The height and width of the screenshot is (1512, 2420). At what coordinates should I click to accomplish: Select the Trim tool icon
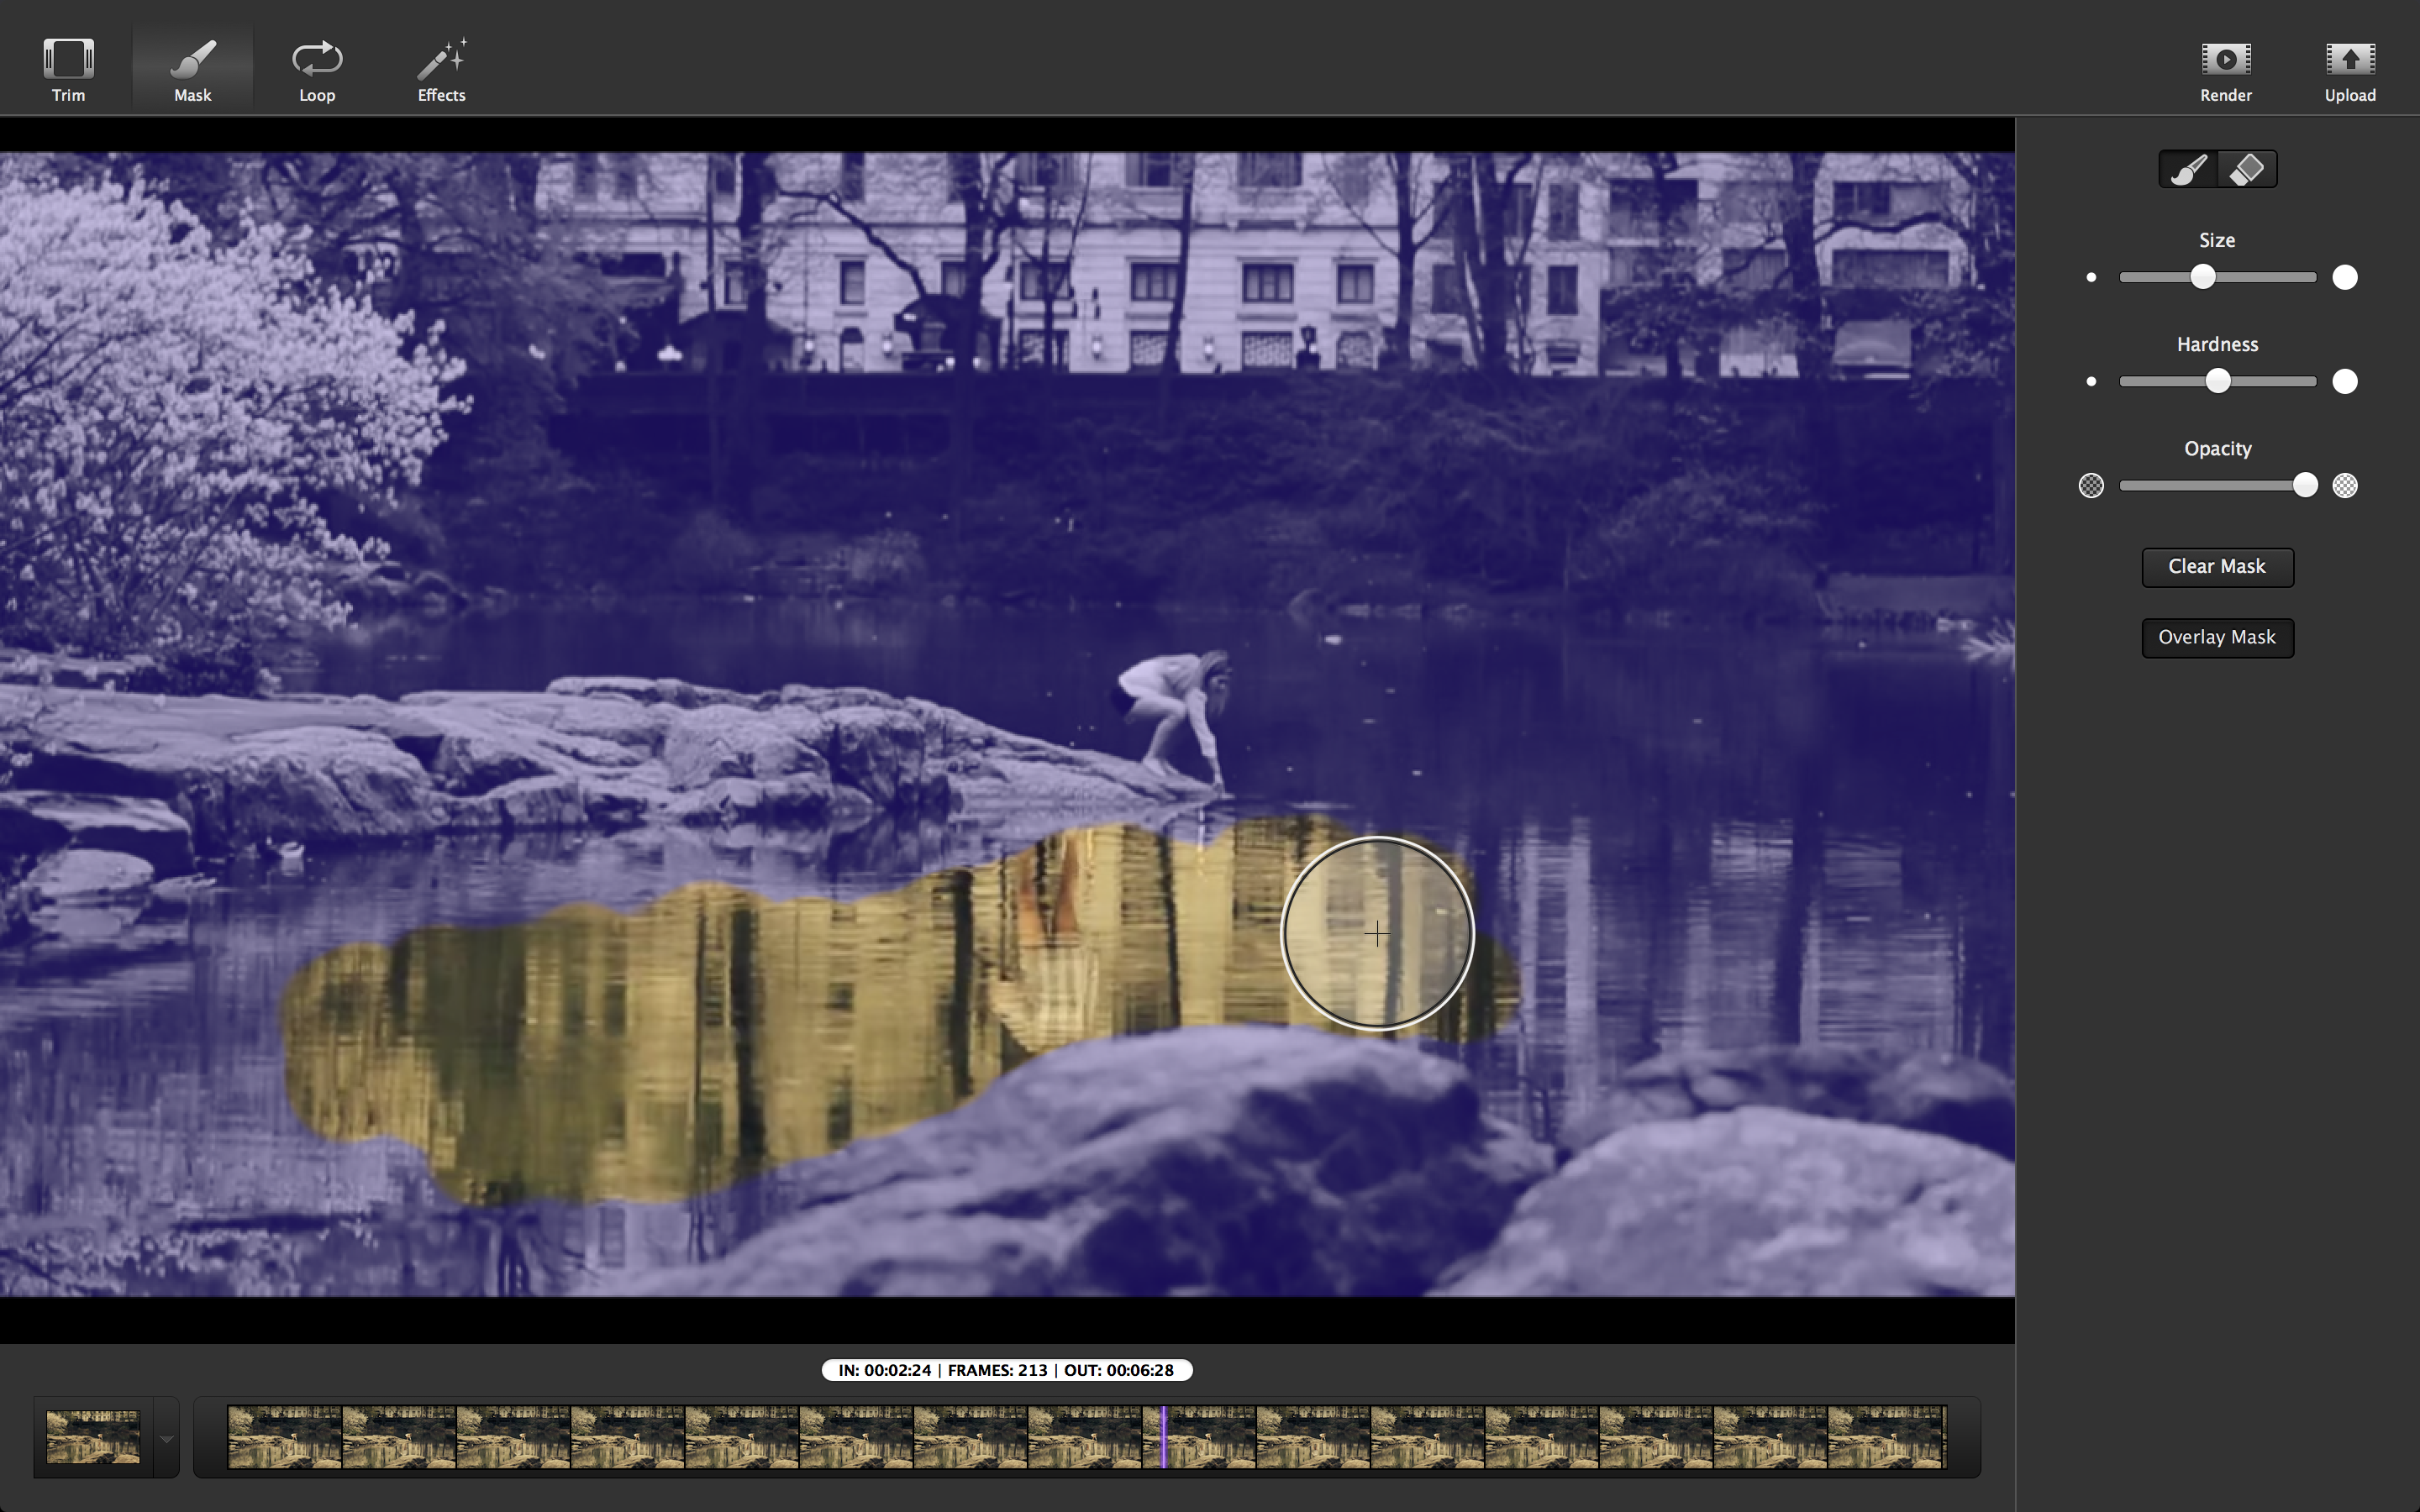click(68, 60)
